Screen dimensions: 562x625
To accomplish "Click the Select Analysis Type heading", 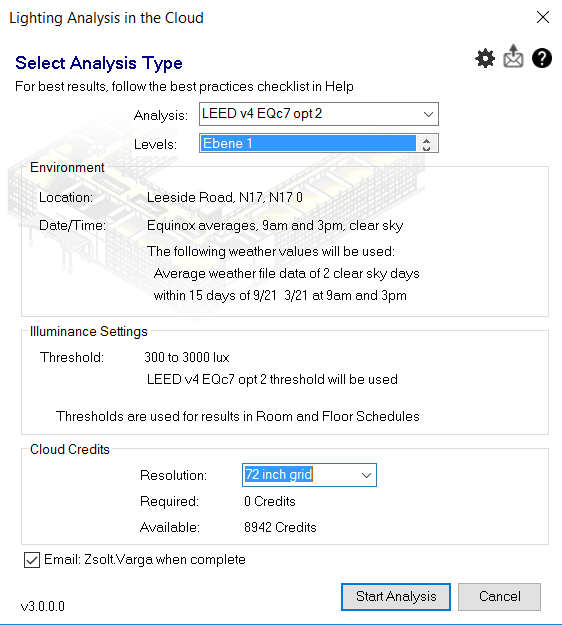I will [x=99, y=63].
